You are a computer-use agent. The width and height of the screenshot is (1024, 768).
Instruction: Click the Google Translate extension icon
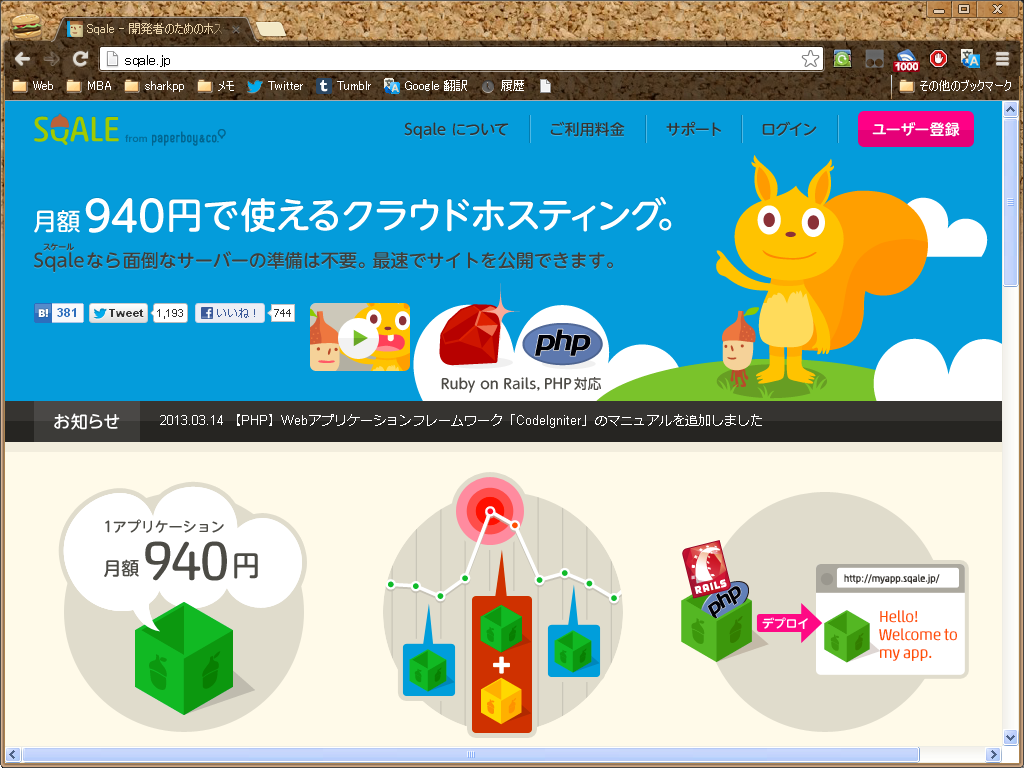point(970,59)
